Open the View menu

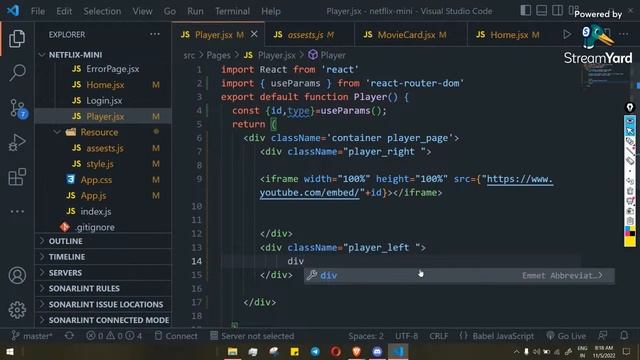click(142, 11)
